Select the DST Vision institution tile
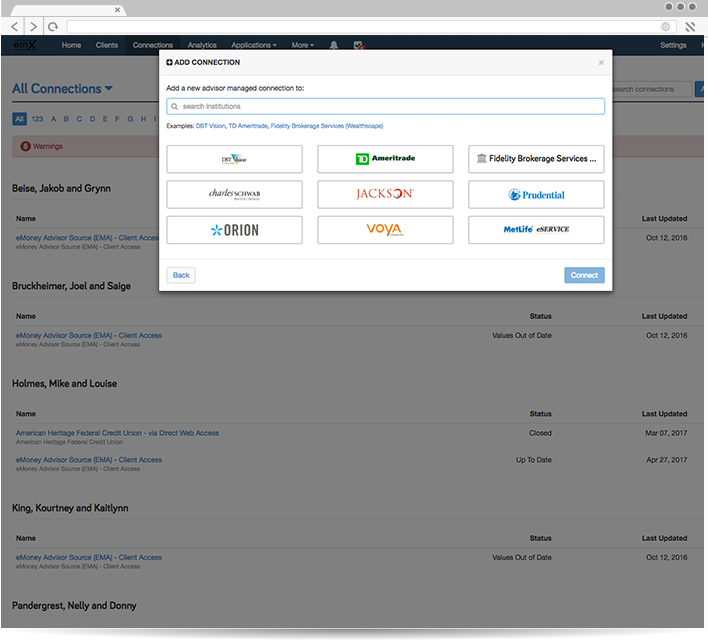708x640 pixels. (x=234, y=159)
